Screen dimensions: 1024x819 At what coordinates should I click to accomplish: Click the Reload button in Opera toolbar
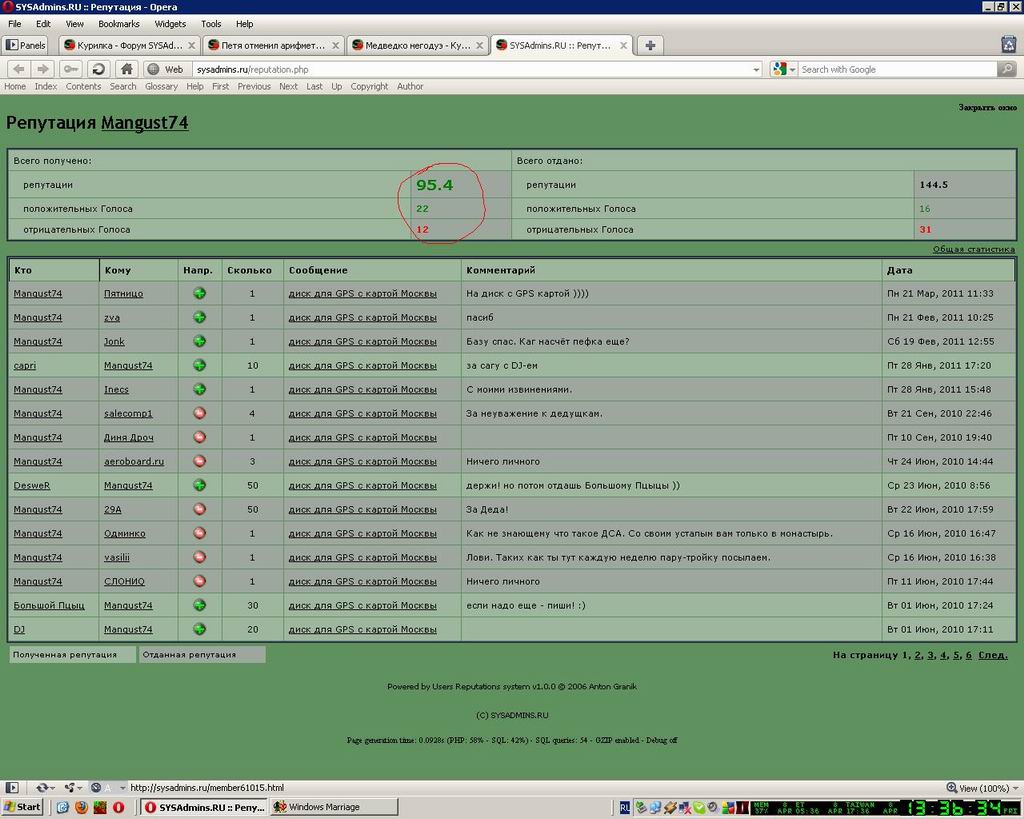pyautogui.click(x=99, y=69)
